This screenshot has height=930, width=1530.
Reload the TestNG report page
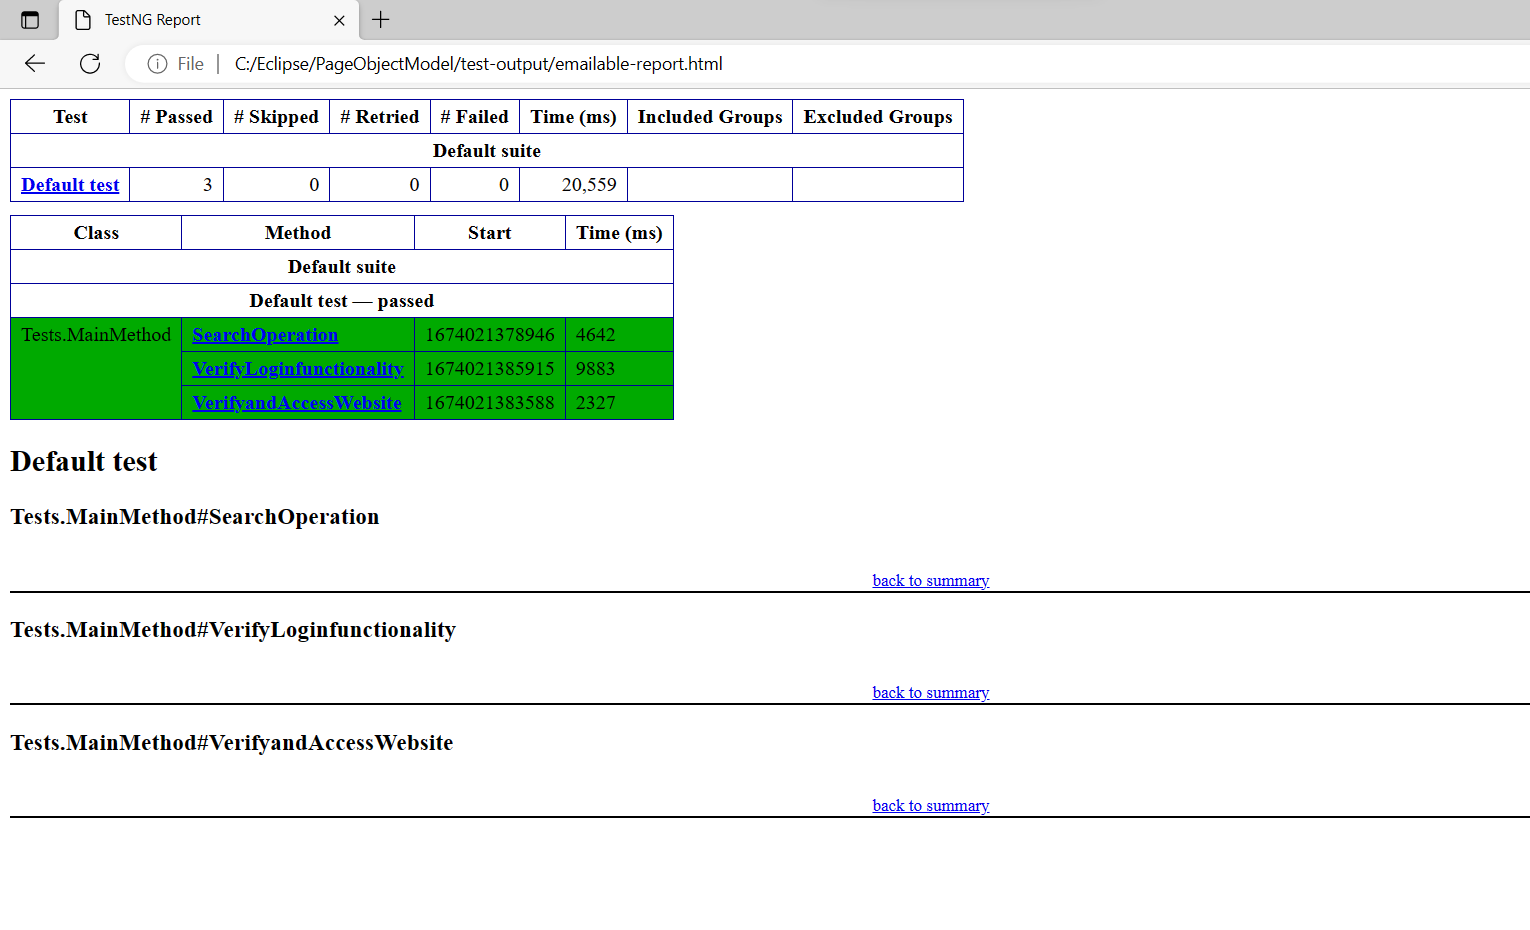[x=90, y=64]
